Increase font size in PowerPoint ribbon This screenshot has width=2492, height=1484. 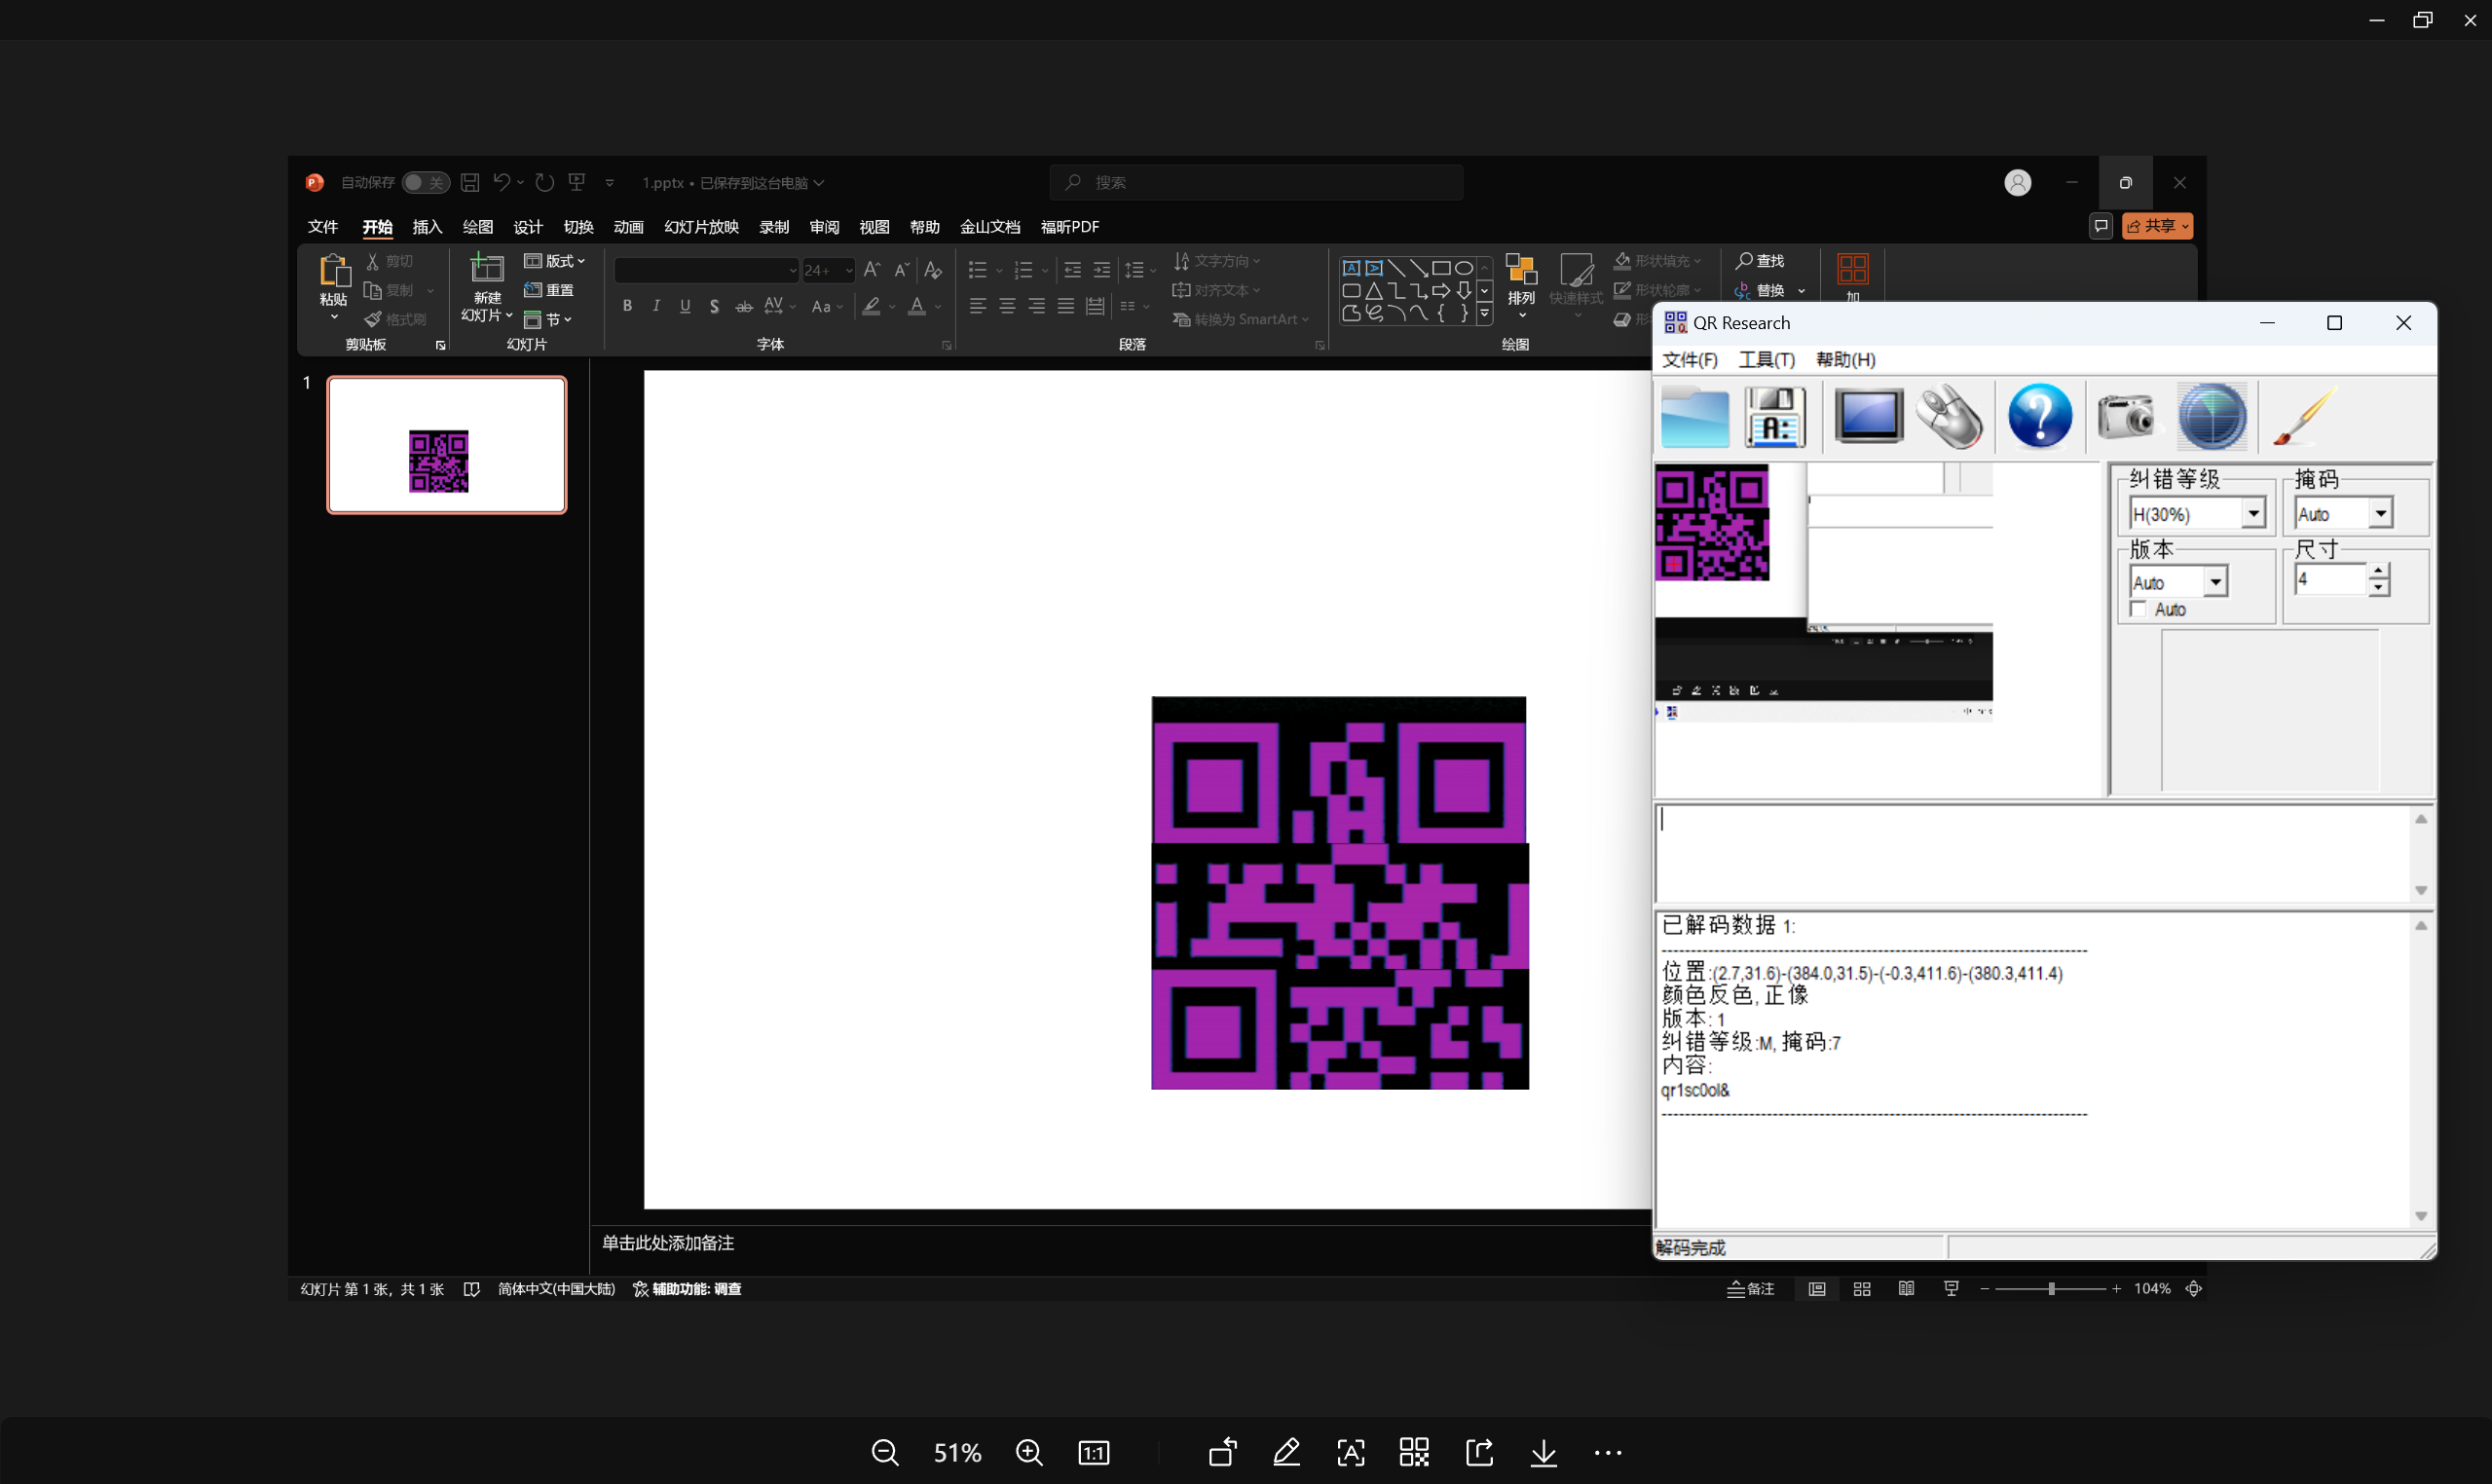[x=872, y=270]
